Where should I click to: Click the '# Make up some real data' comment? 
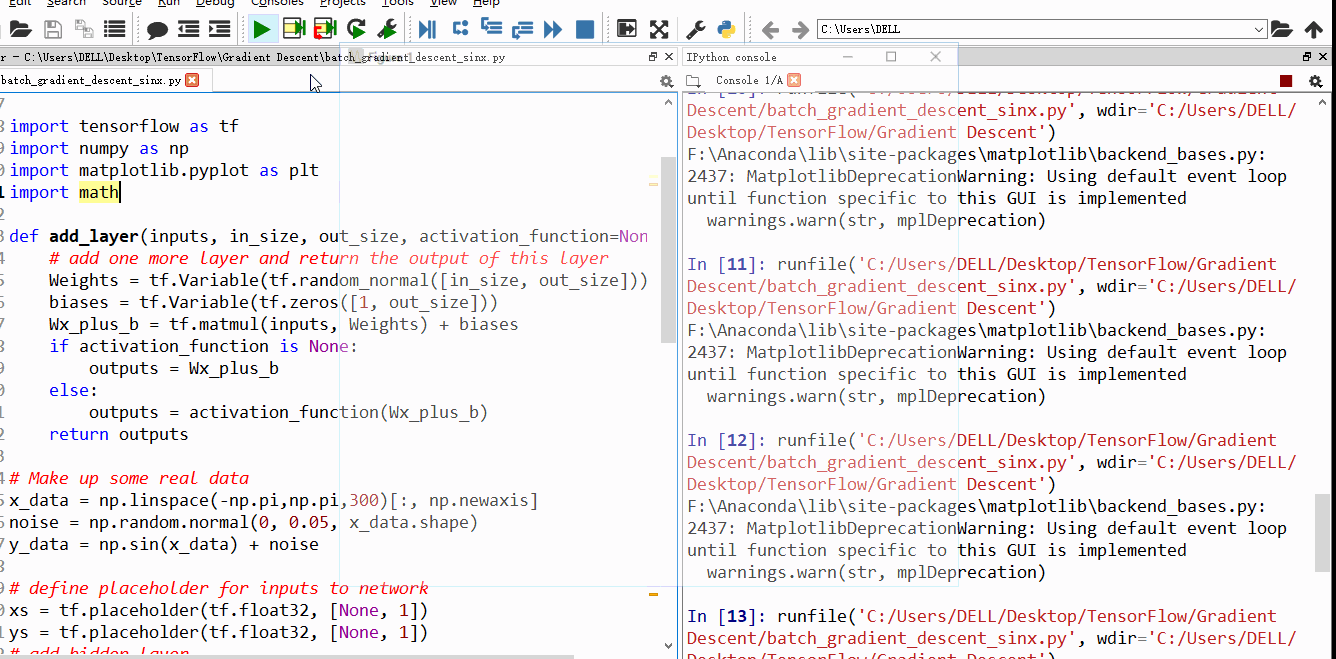[x=129, y=478]
